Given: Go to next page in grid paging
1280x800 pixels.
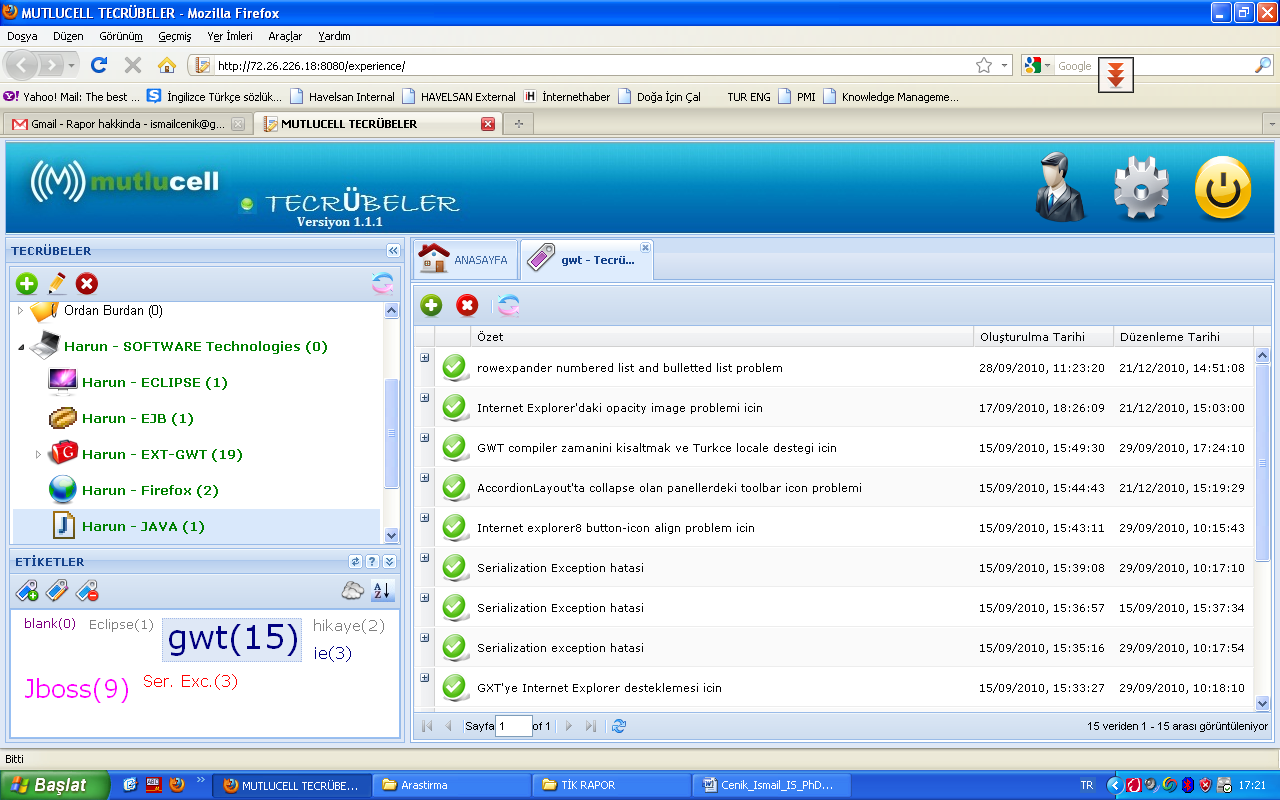Looking at the screenshot, I should [569, 726].
